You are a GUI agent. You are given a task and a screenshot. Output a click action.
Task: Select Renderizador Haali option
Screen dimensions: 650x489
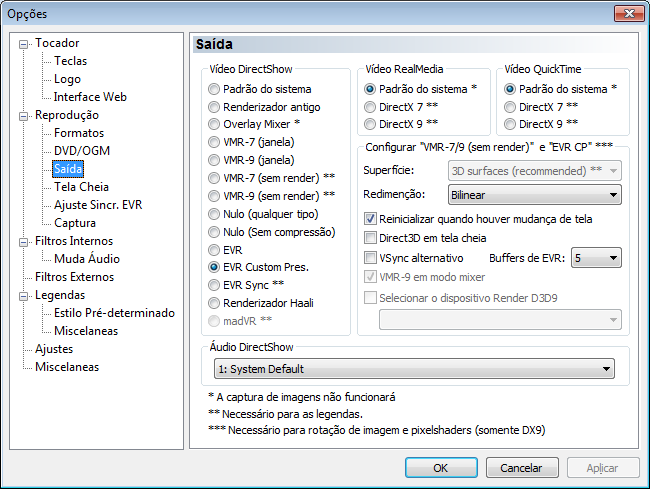point(214,303)
